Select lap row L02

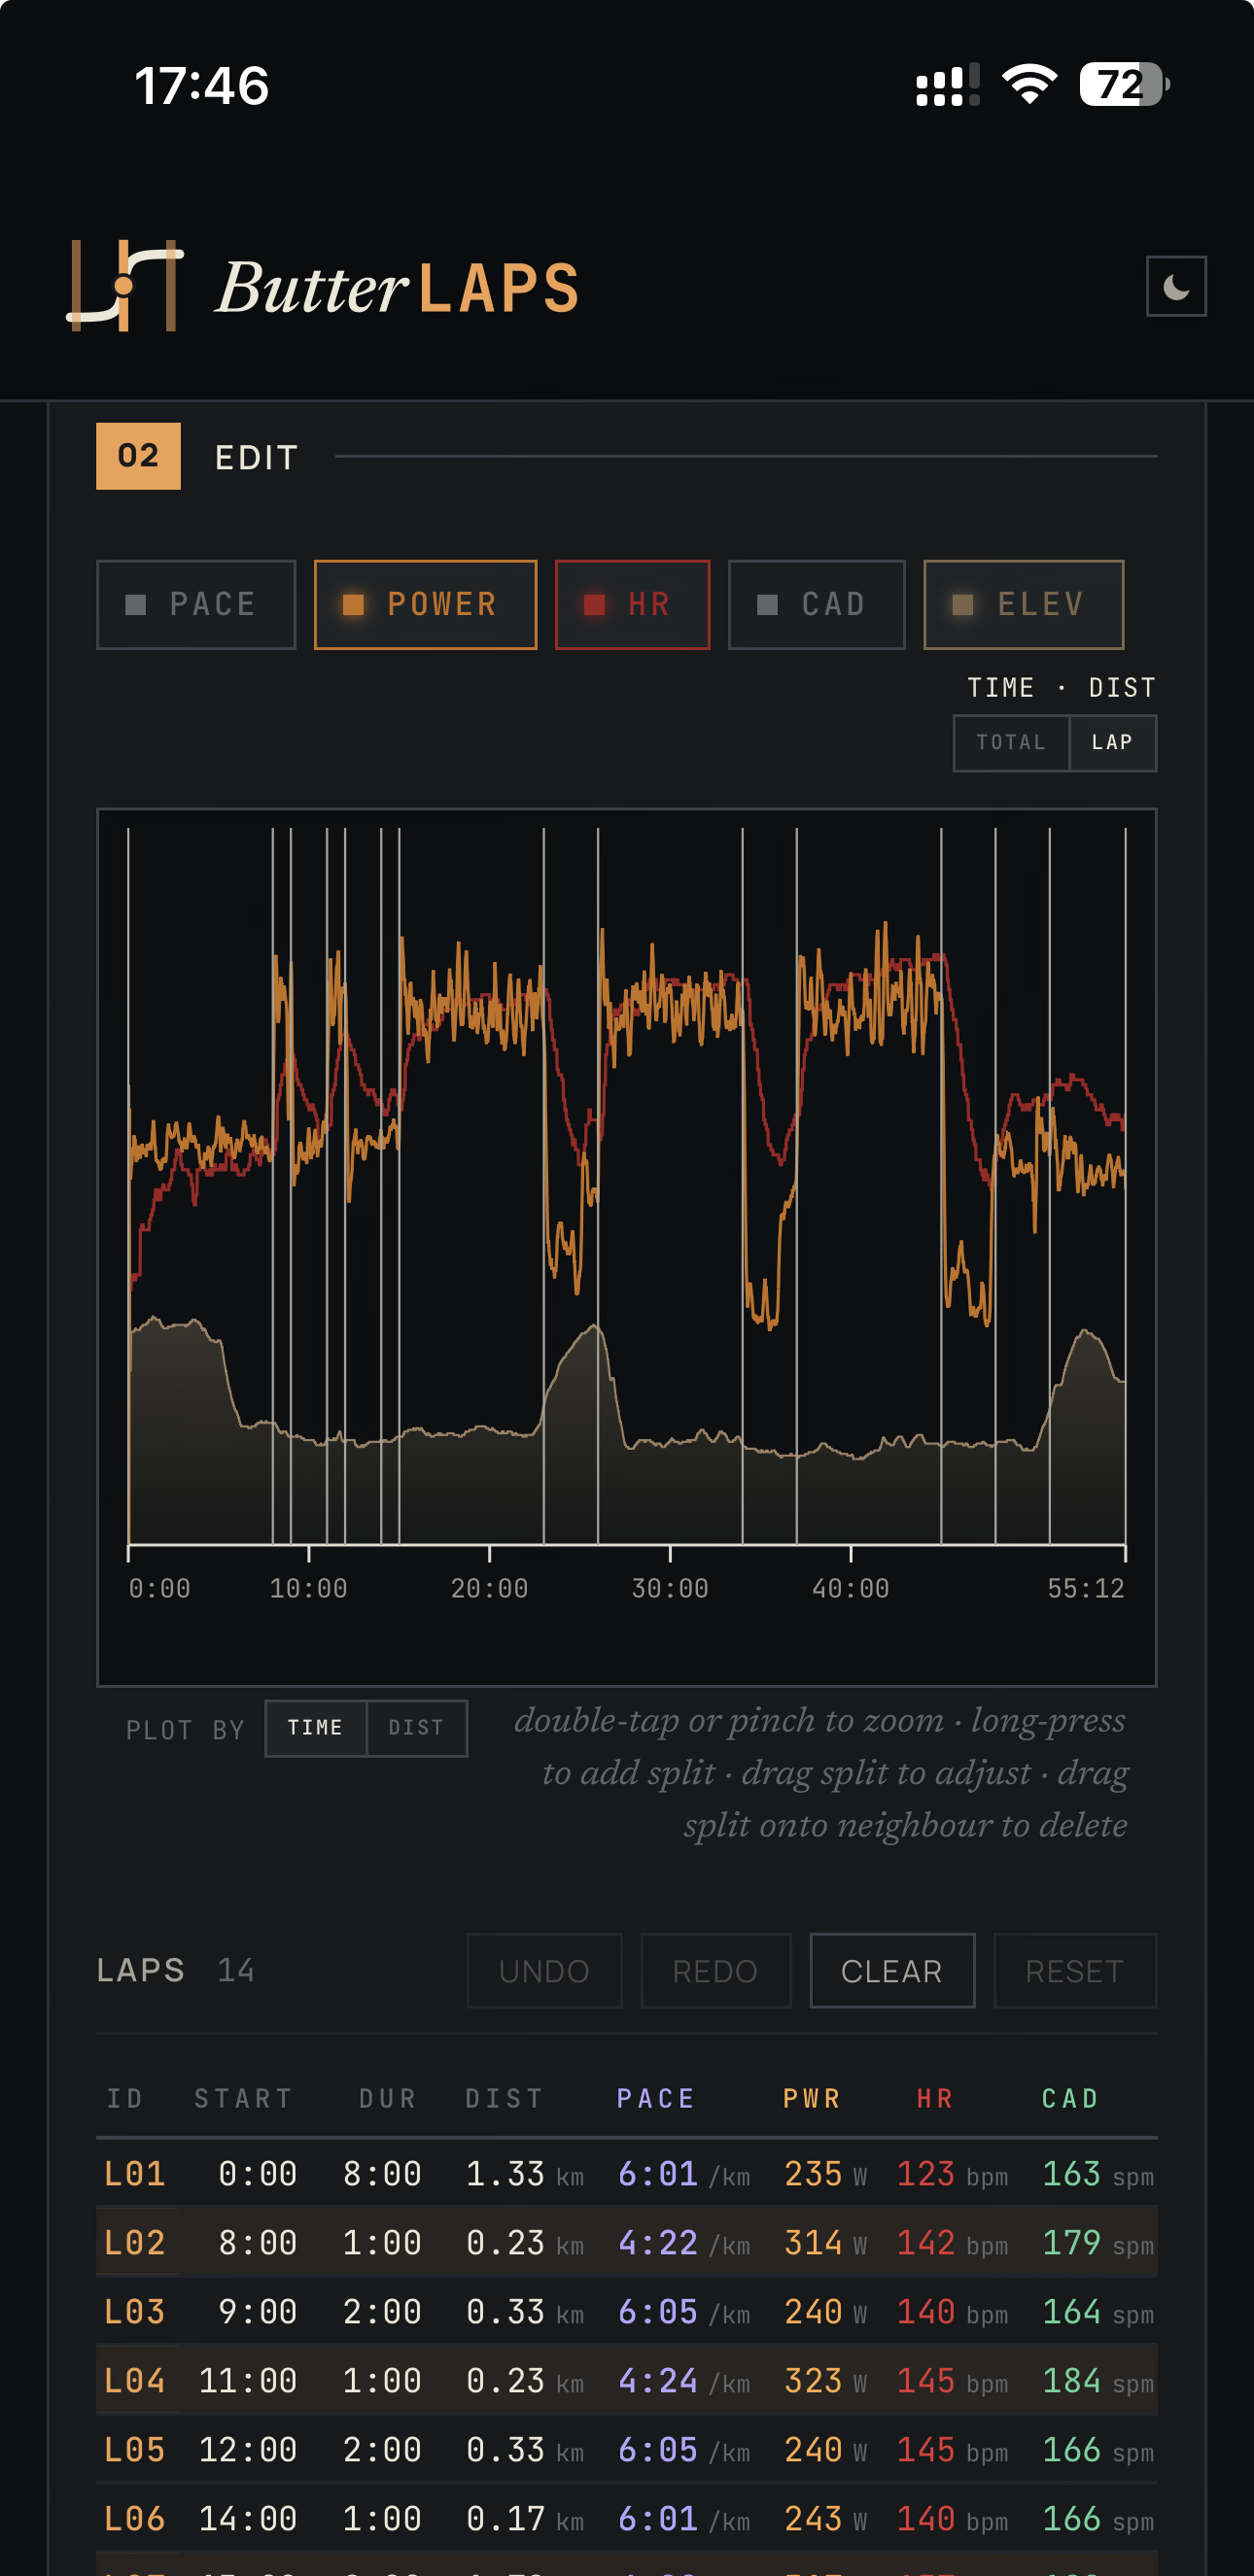tap(627, 2243)
